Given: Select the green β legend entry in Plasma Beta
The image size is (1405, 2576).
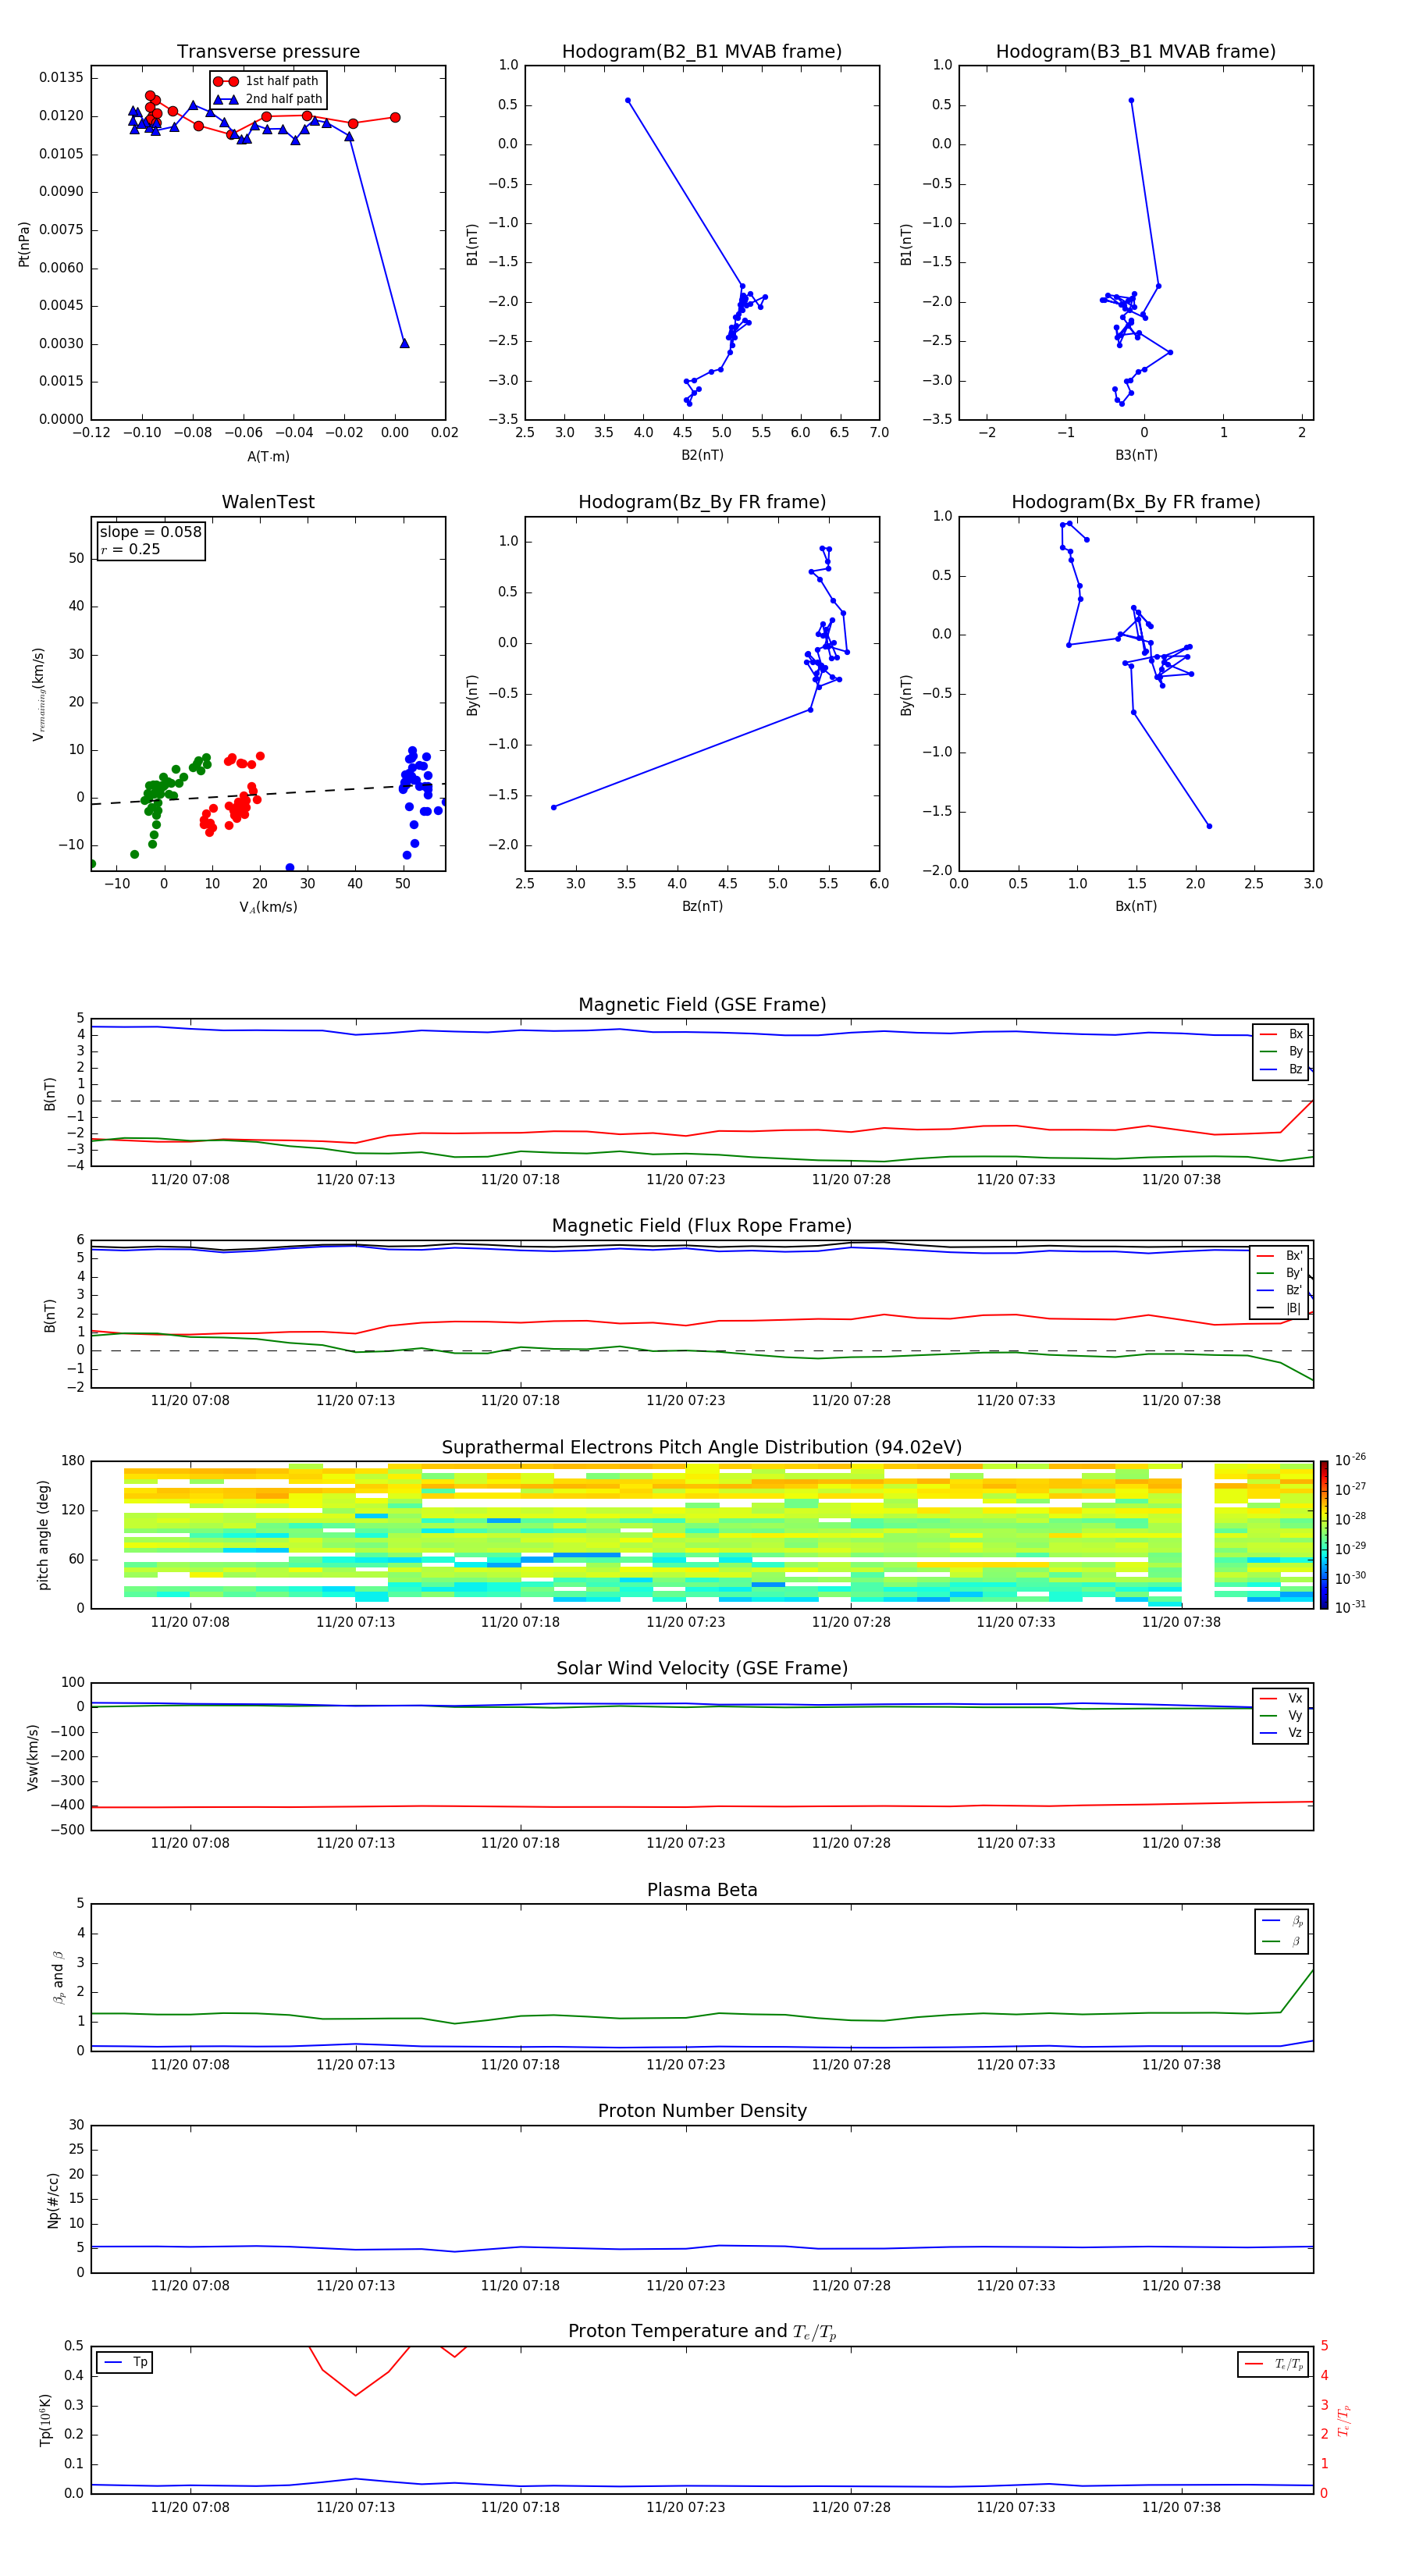Looking at the screenshot, I should coord(1282,1941).
